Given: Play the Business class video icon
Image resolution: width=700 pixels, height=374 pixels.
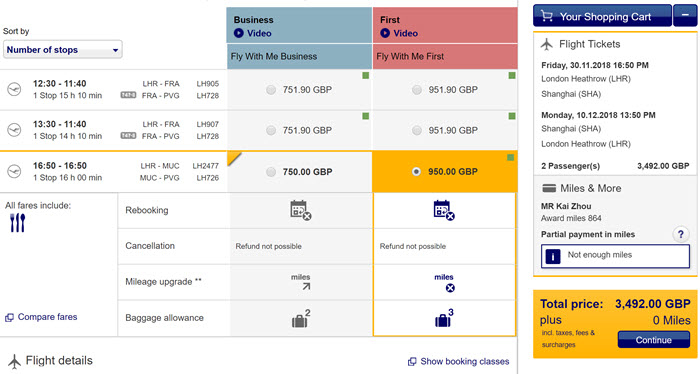Looking at the screenshot, I should click(x=238, y=33).
